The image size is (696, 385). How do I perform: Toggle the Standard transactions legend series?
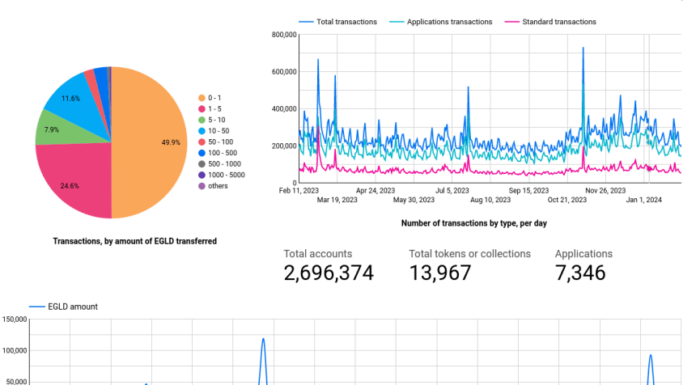[550, 22]
